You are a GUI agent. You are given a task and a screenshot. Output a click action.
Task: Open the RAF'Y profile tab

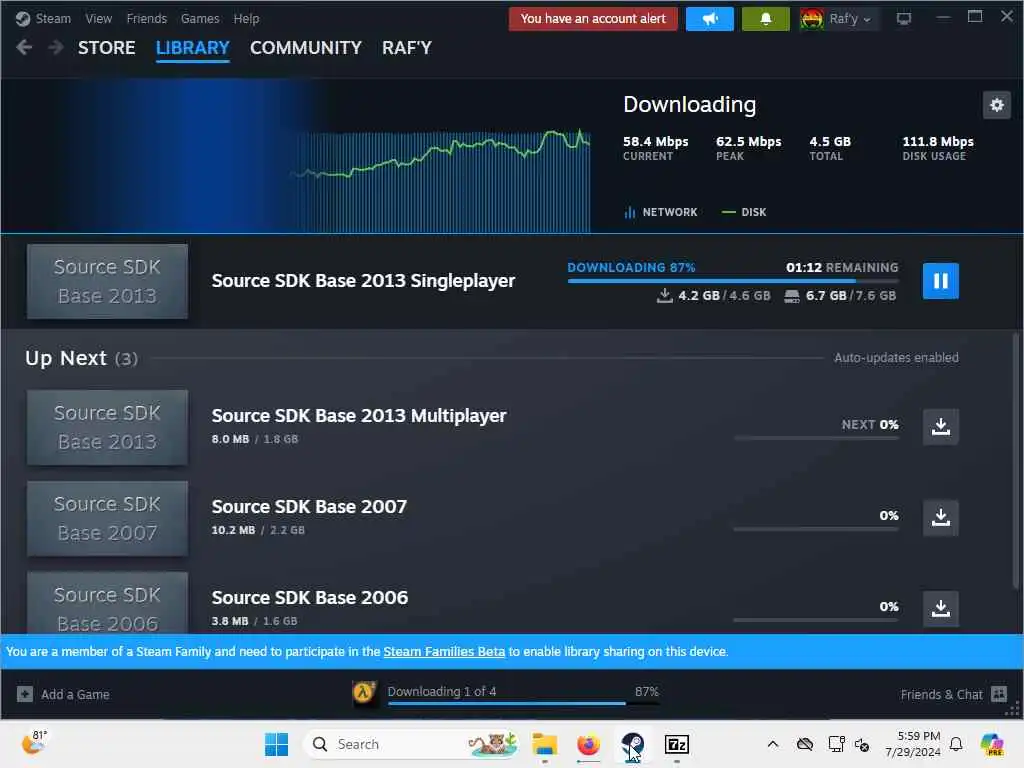[407, 48]
